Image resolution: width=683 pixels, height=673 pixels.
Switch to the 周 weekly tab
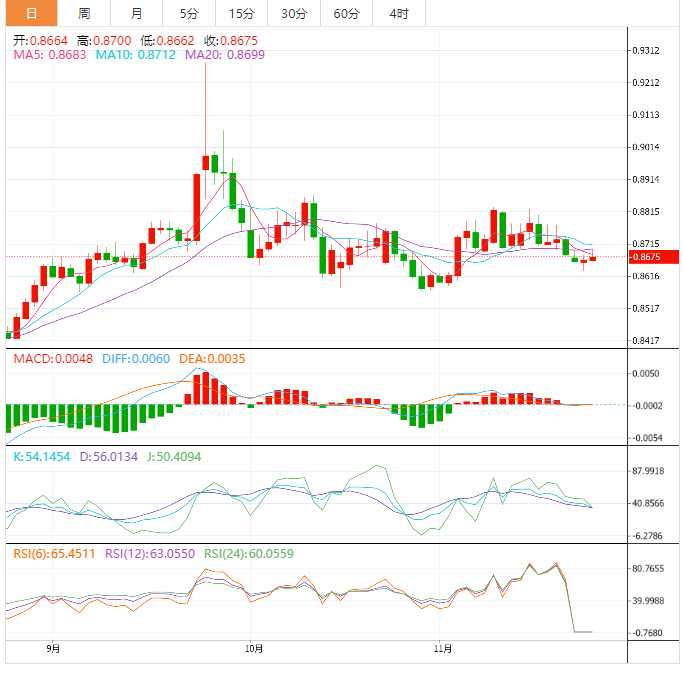(84, 13)
